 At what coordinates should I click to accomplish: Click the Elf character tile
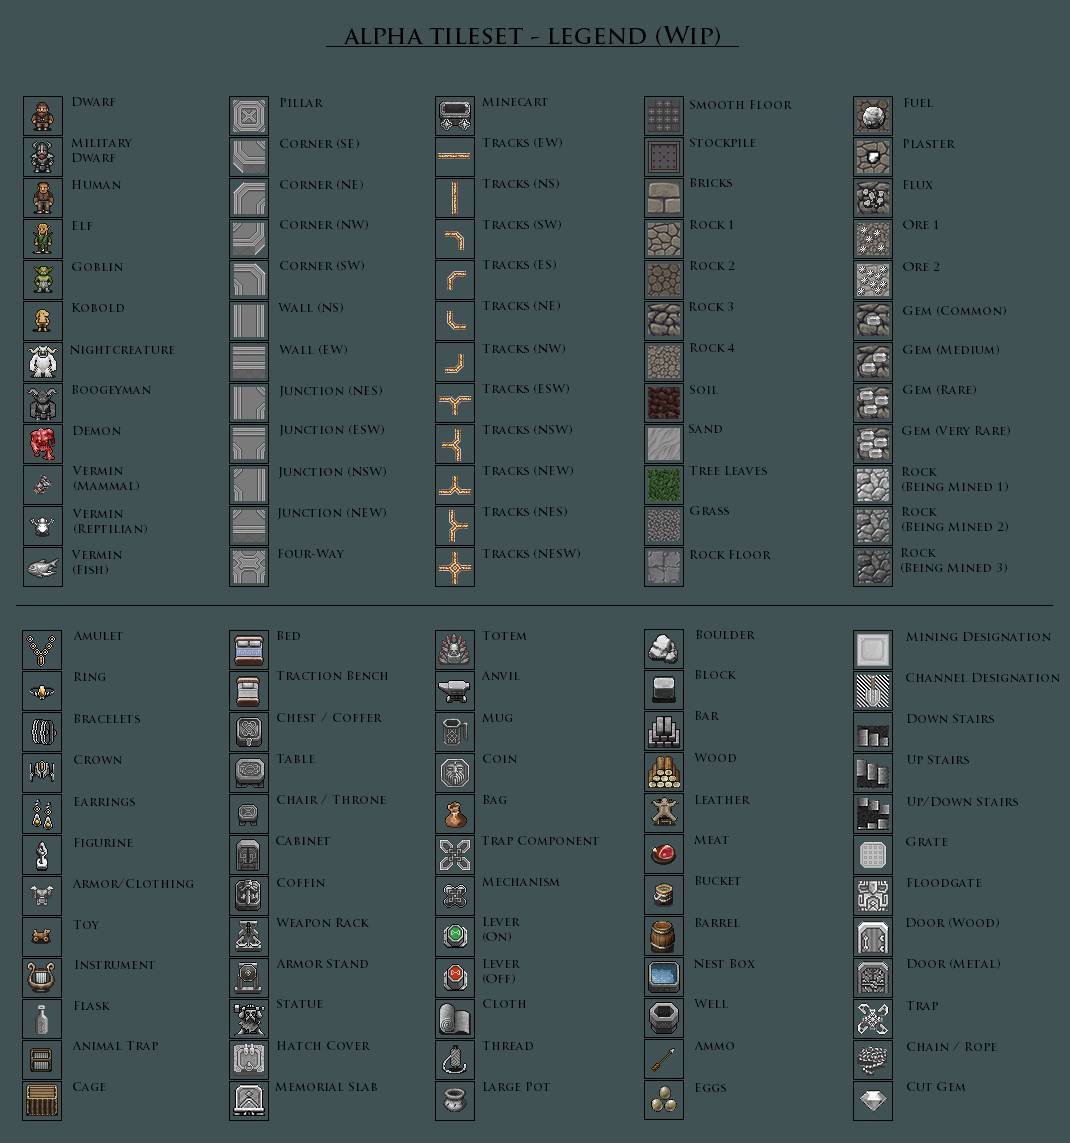coord(42,239)
